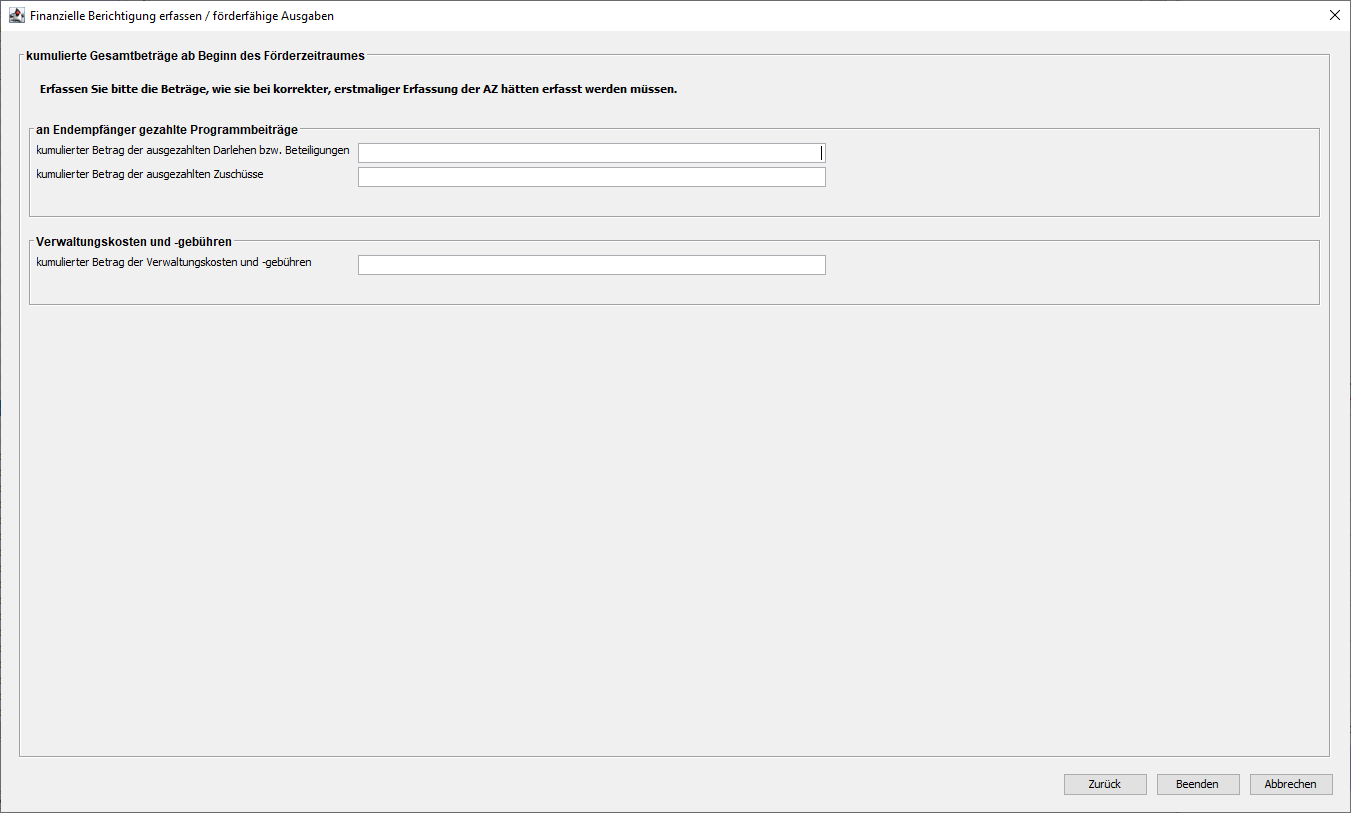
Task: Focus the Darlehen bzw. Beteiligungen amount field
Action: pos(590,153)
